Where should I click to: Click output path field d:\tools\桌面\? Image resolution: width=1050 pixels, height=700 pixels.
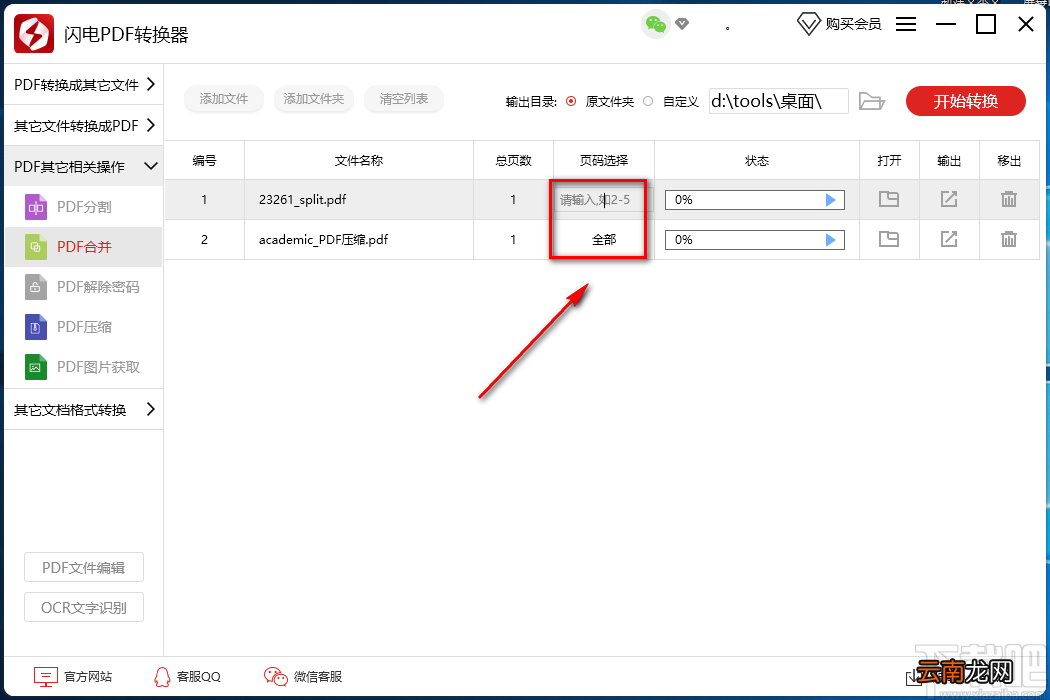(779, 101)
